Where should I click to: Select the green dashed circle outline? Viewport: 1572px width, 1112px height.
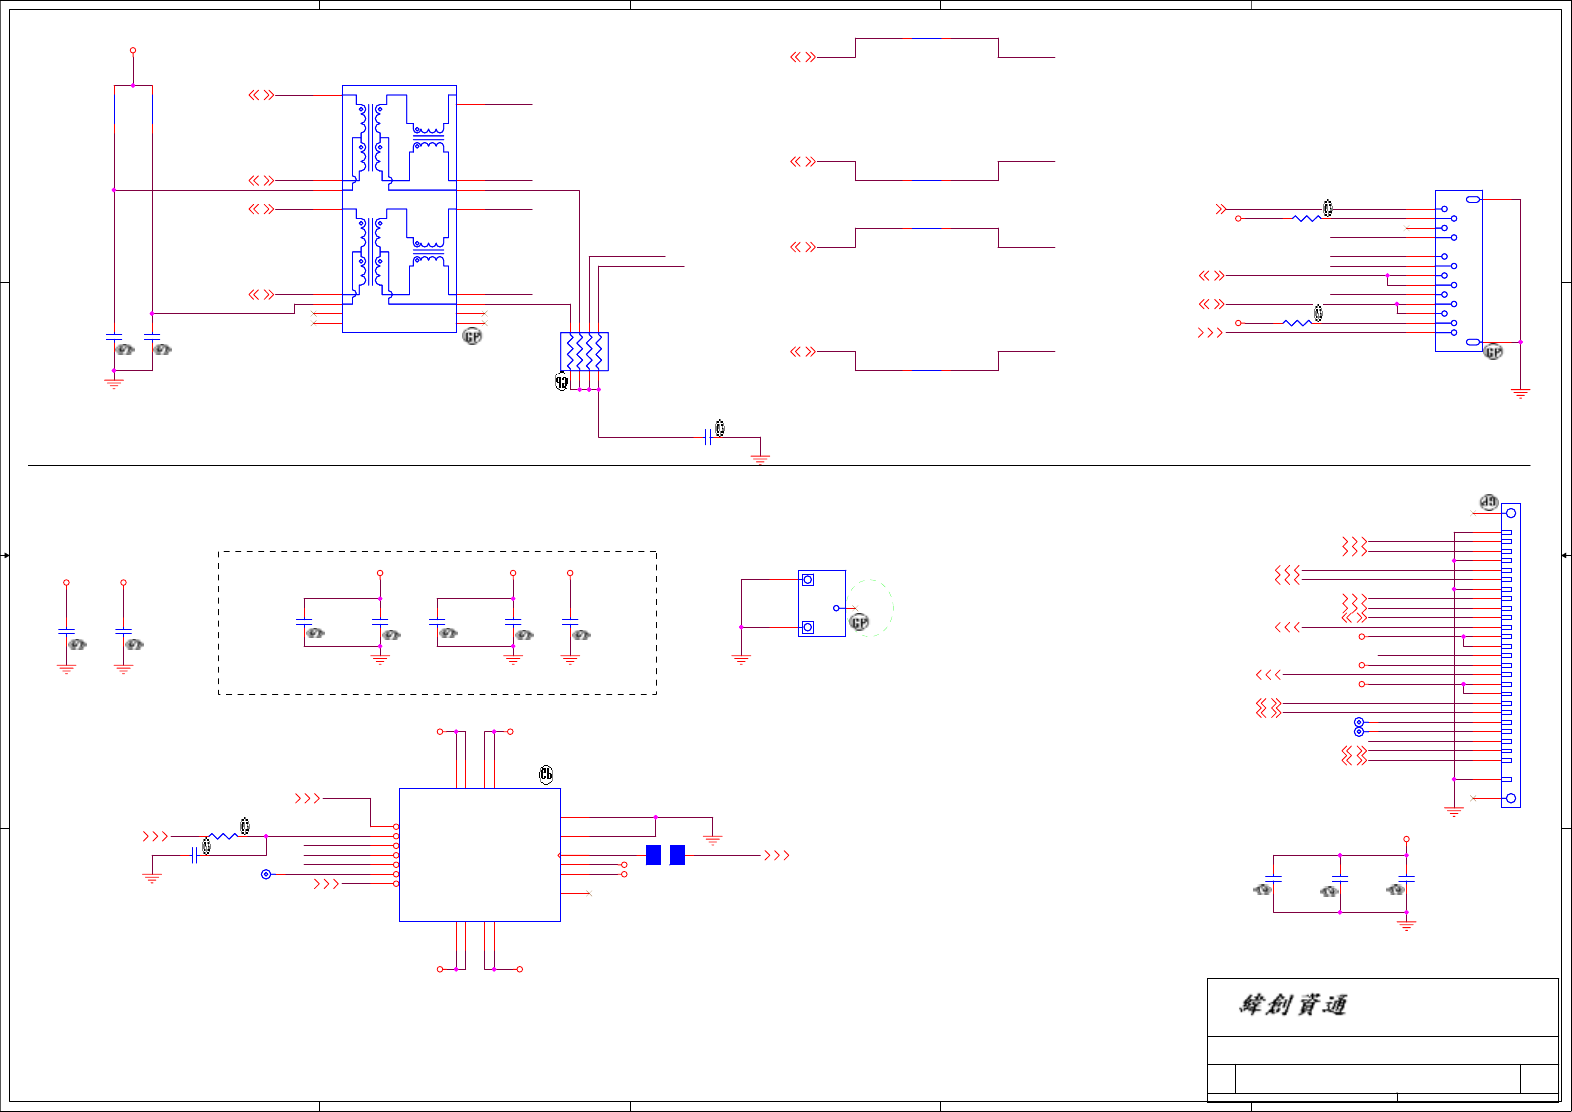(870, 608)
